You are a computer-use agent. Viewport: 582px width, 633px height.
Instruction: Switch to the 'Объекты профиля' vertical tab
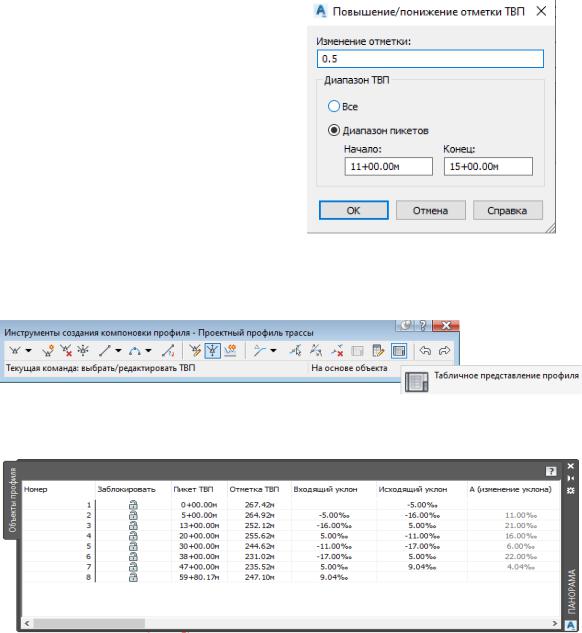pyautogui.click(x=13, y=499)
